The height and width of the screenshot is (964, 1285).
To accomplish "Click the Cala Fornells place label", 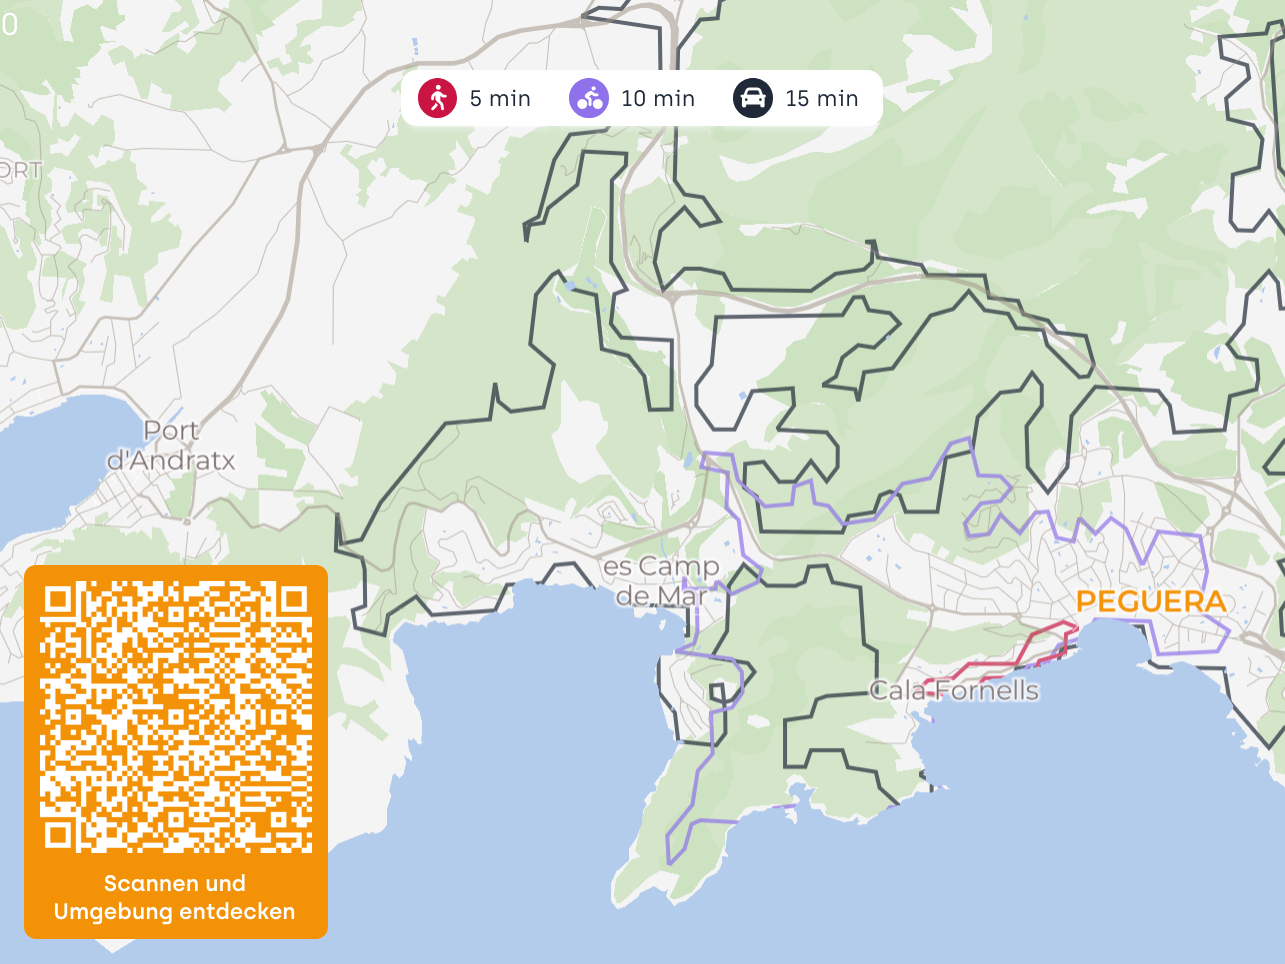I will click(954, 690).
